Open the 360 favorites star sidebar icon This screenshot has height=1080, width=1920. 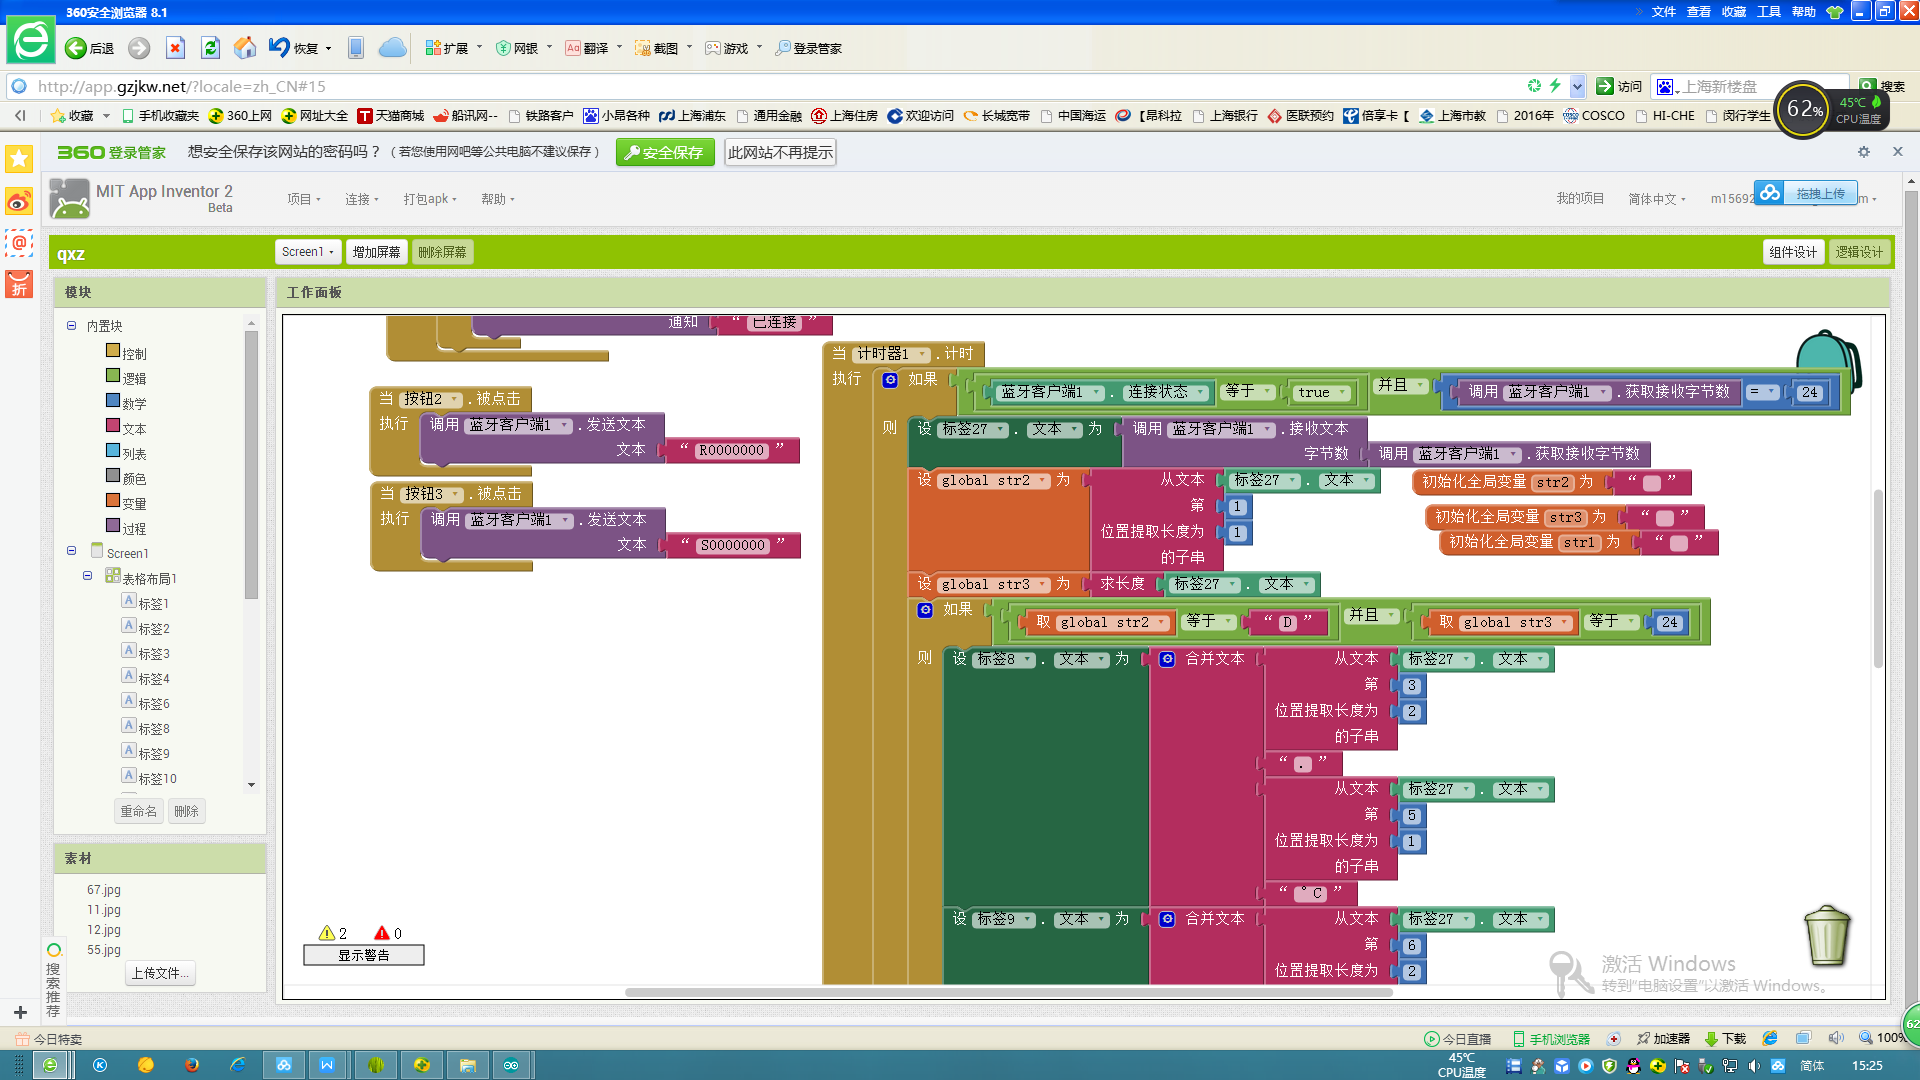[19, 159]
